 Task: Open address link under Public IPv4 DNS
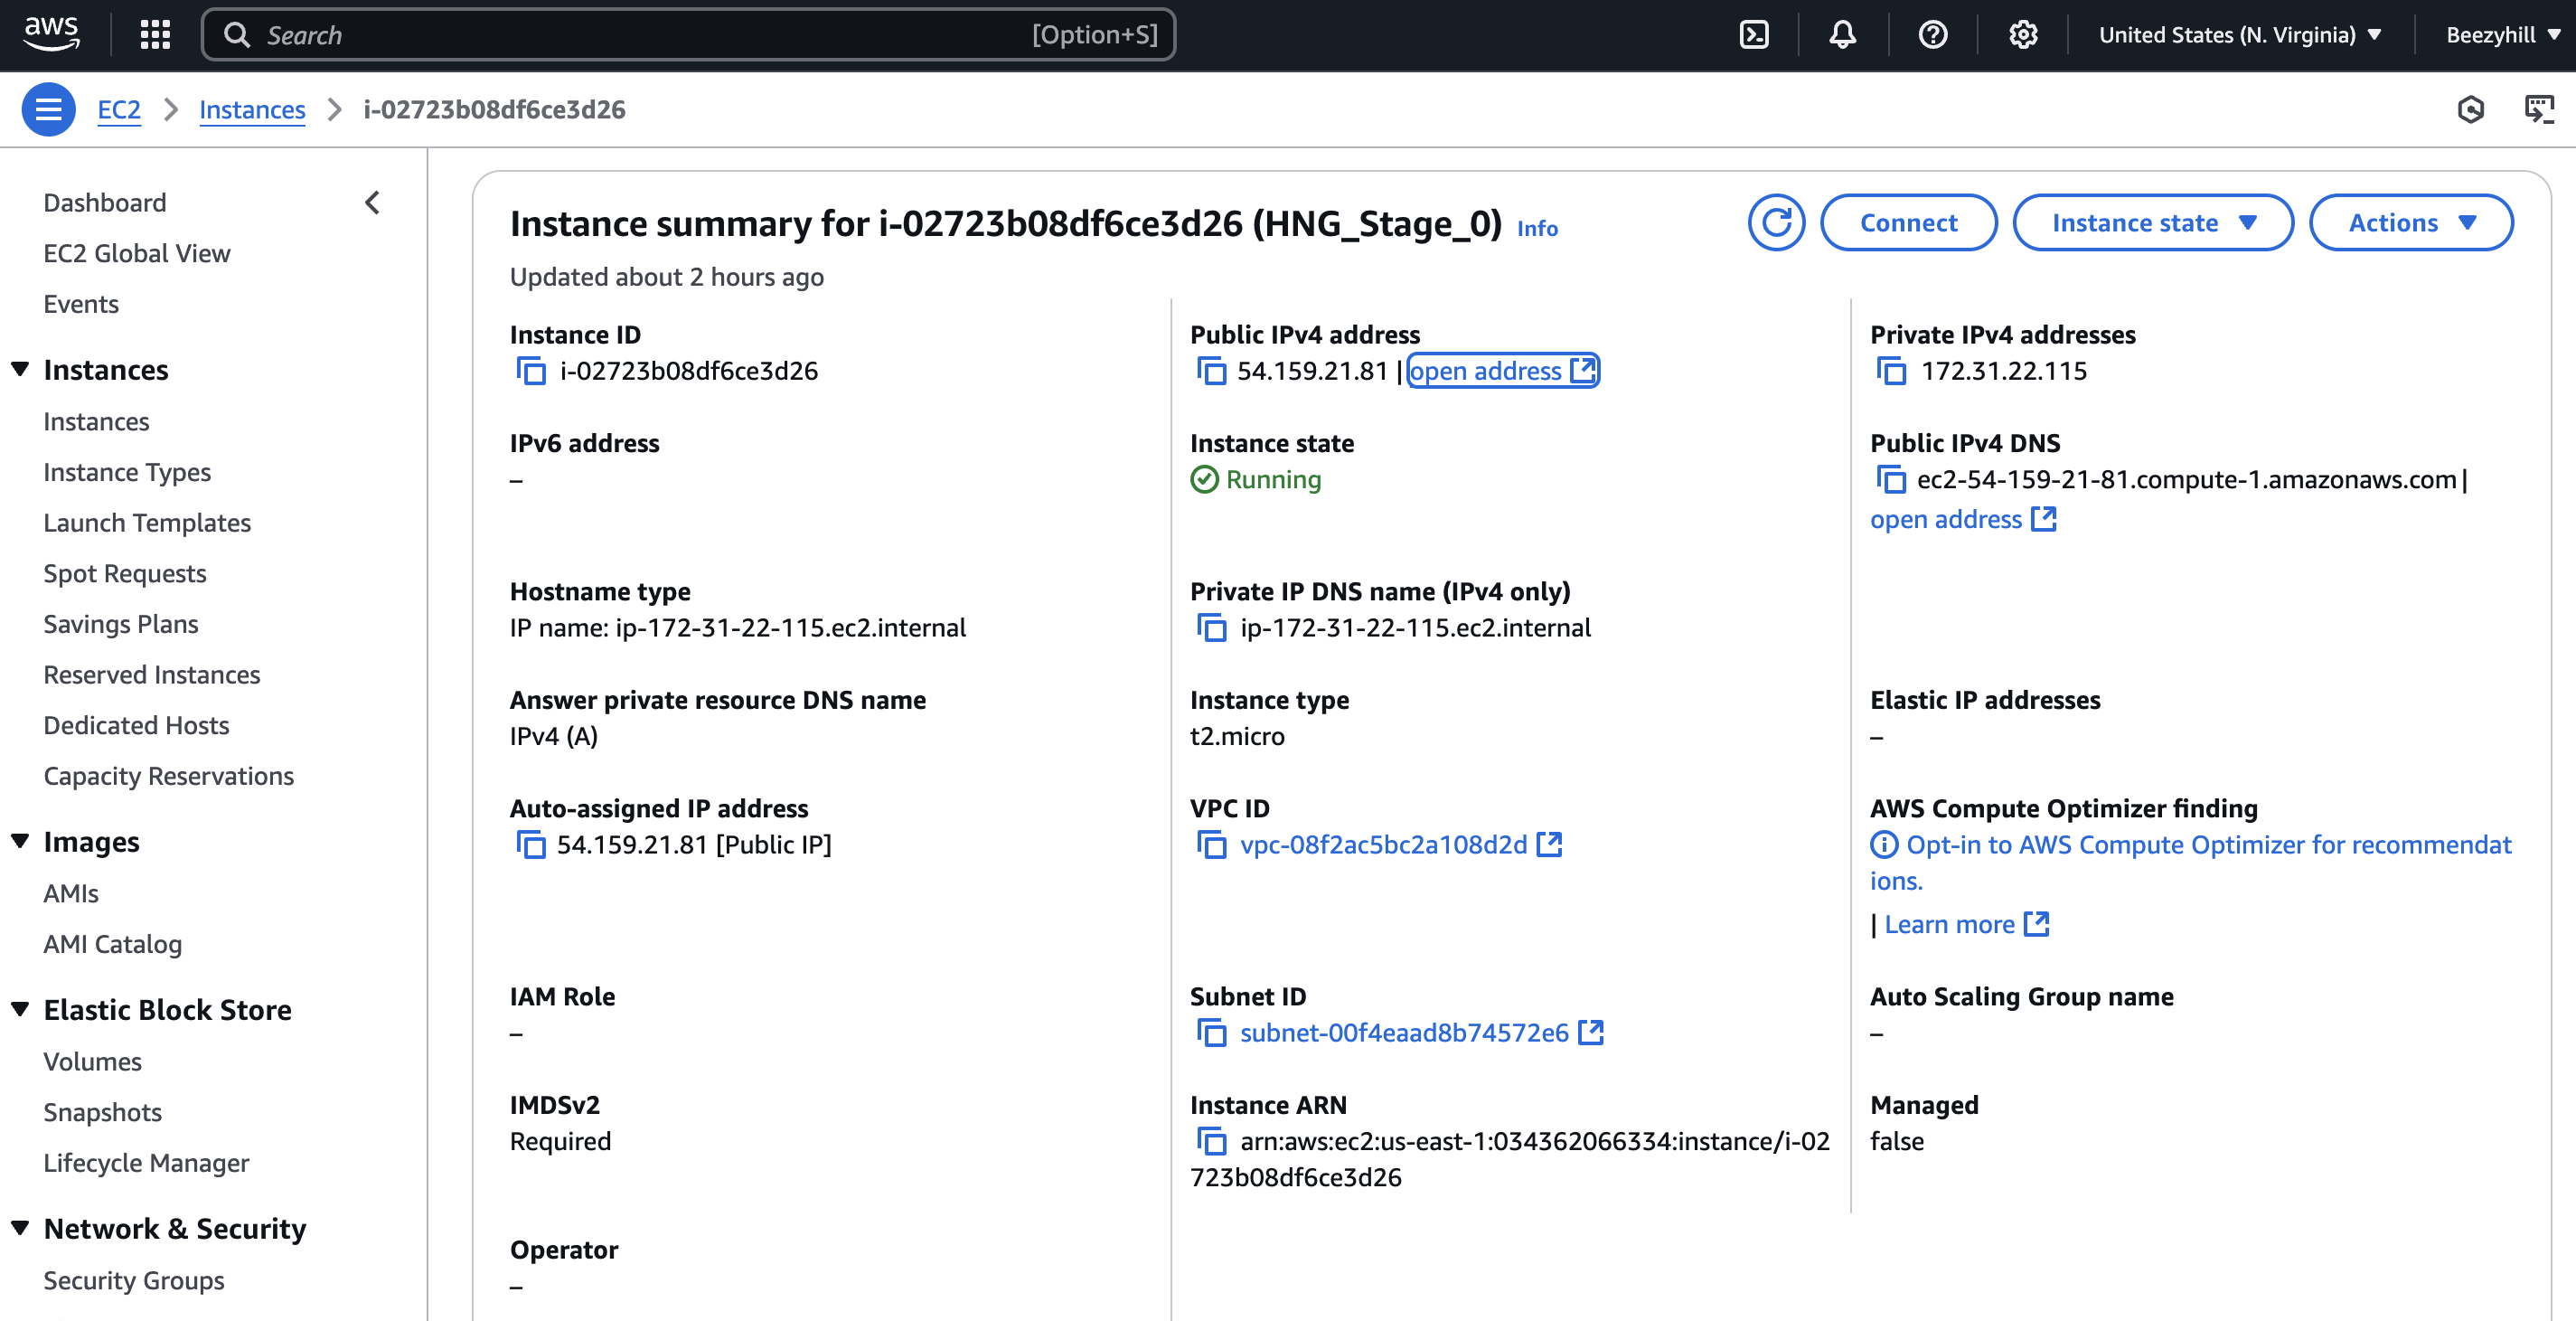[x=1962, y=520]
